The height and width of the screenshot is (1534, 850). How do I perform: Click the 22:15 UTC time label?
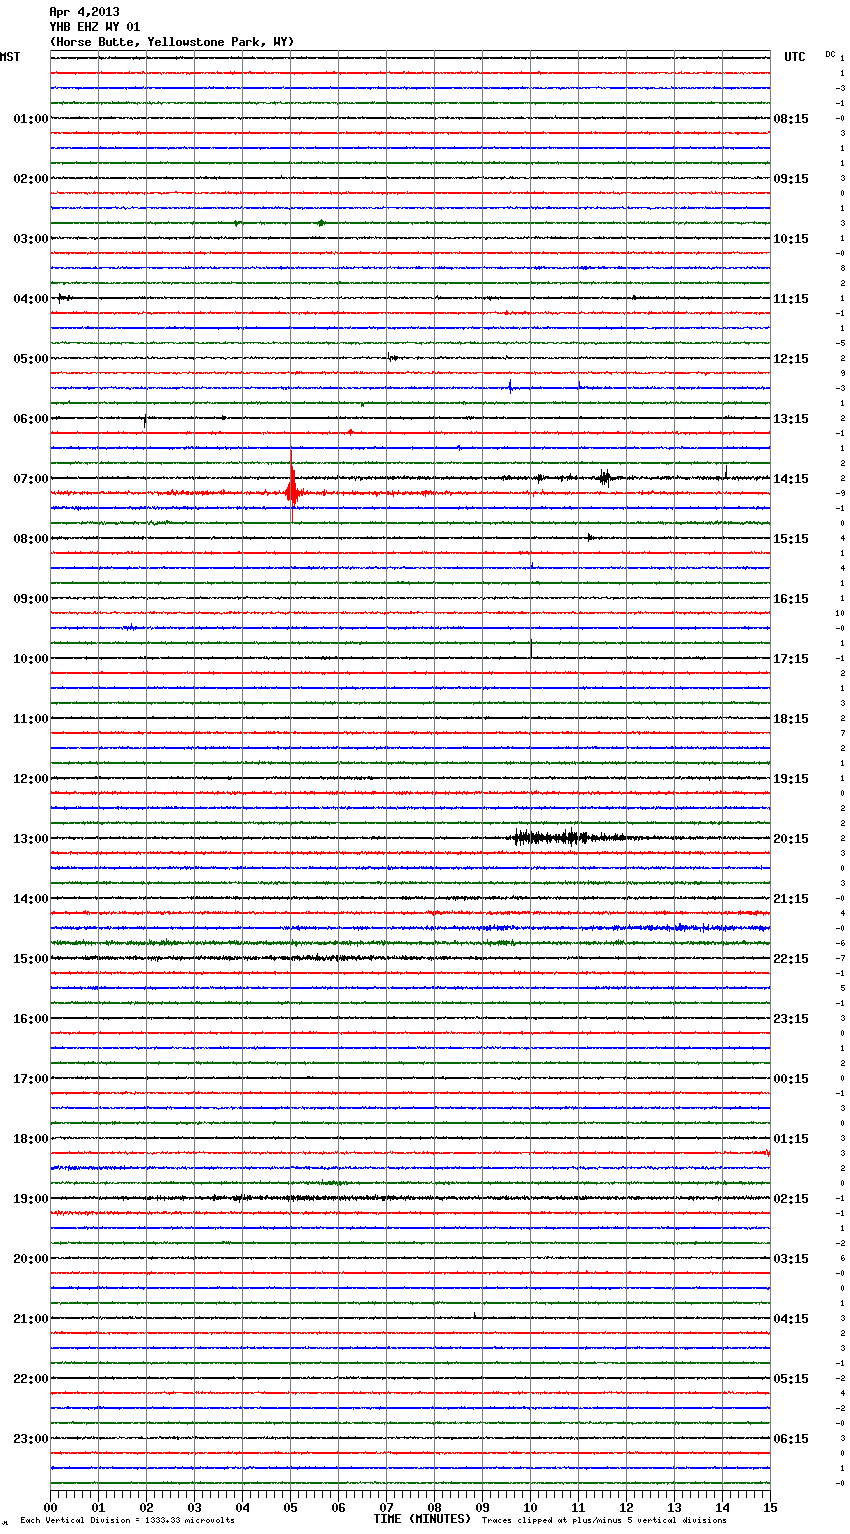[791, 959]
